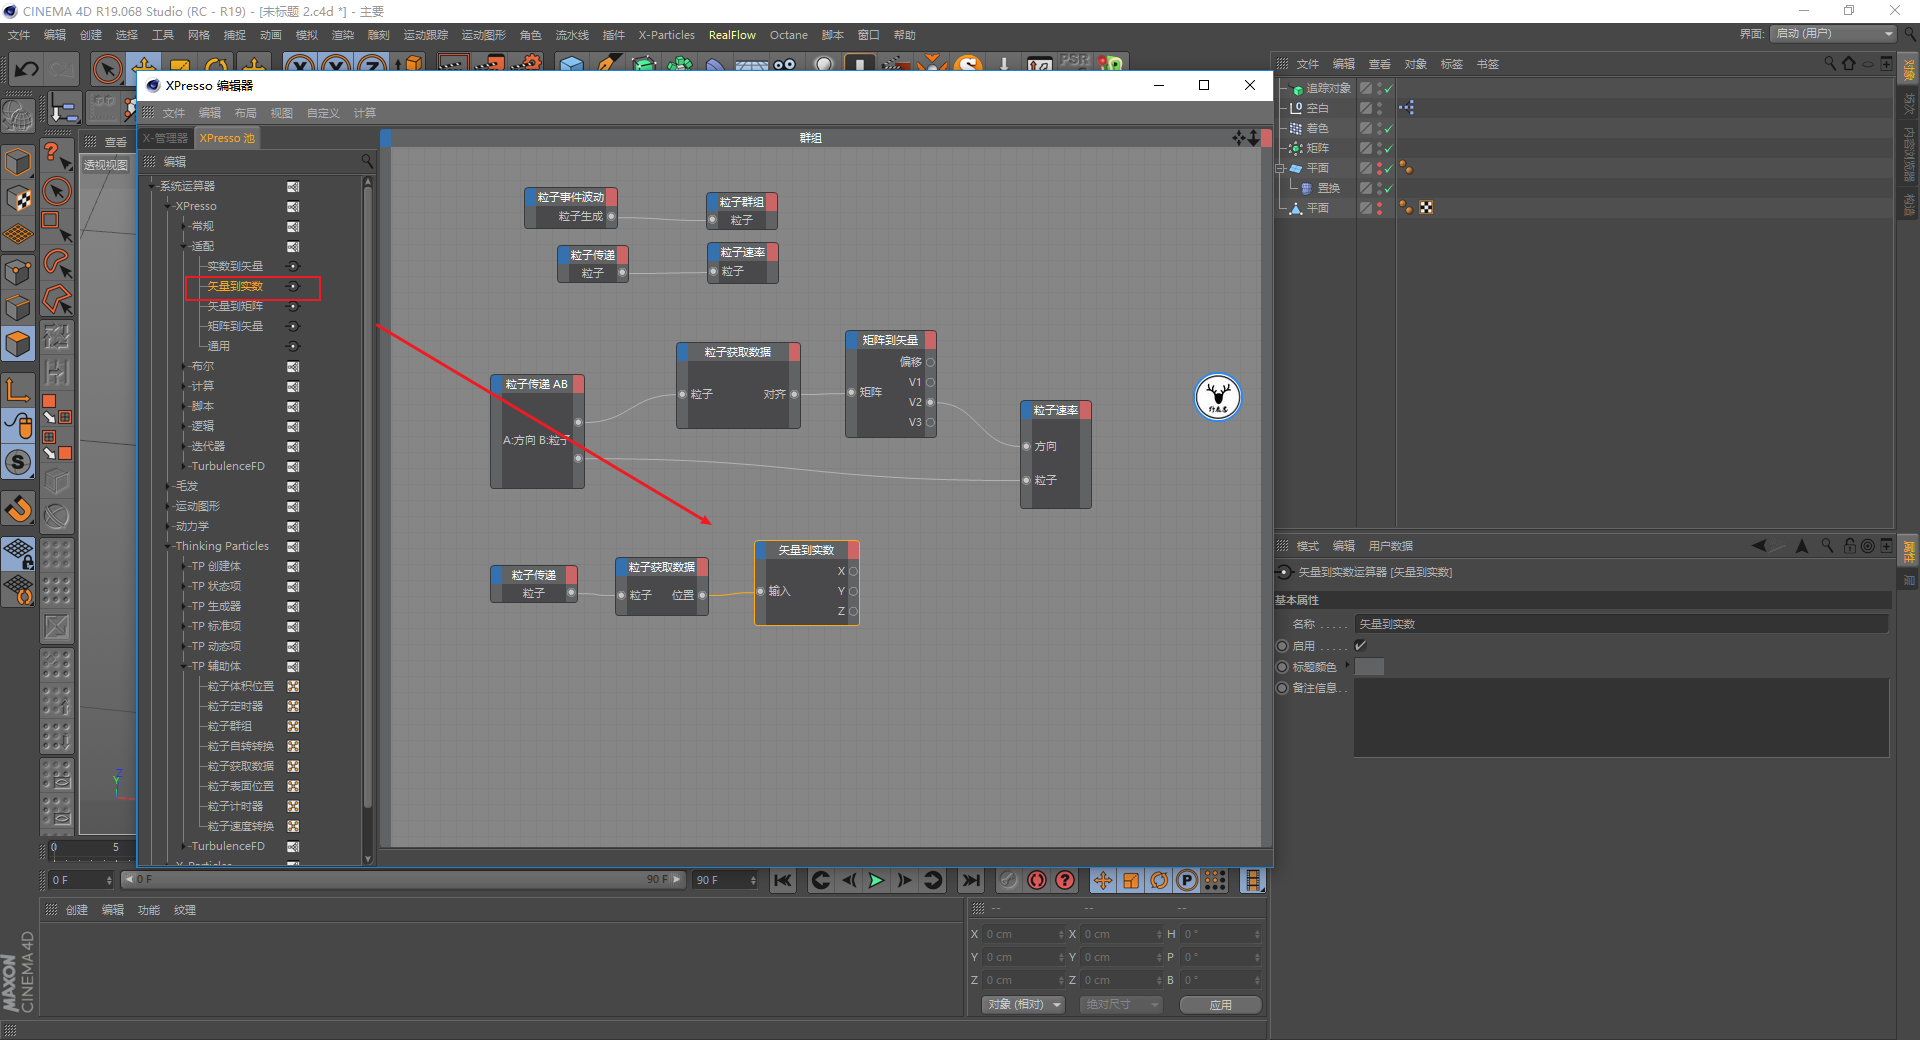Open the X-Particles menu in the main menu bar
1920x1040 pixels.
pyautogui.click(x=667, y=35)
